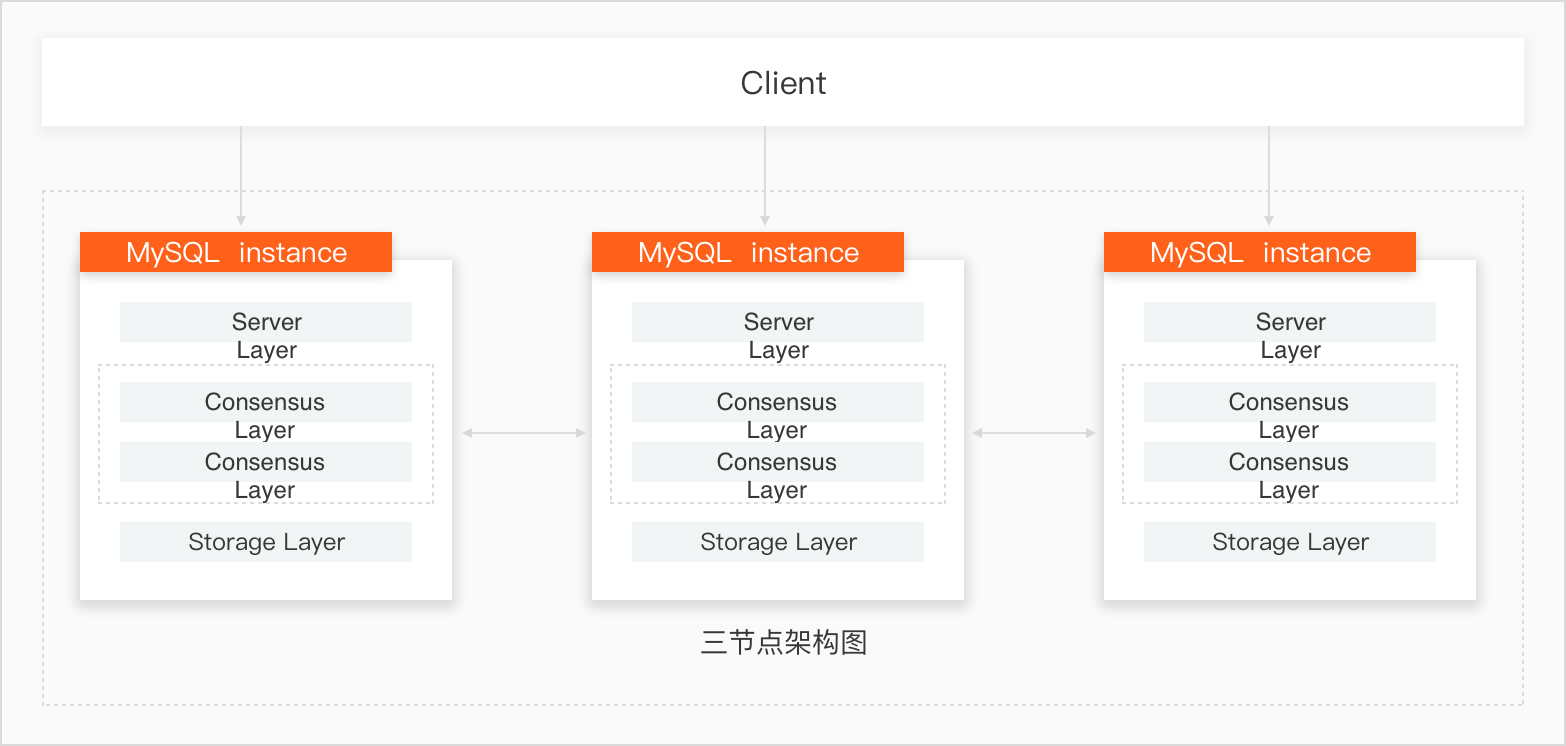Image resolution: width=1566 pixels, height=746 pixels.
Task: Select the middle MySQL instance orange header
Action: click(x=748, y=252)
